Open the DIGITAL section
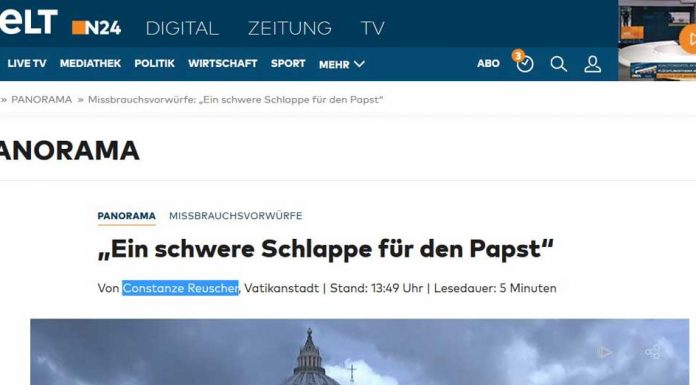 182,28
